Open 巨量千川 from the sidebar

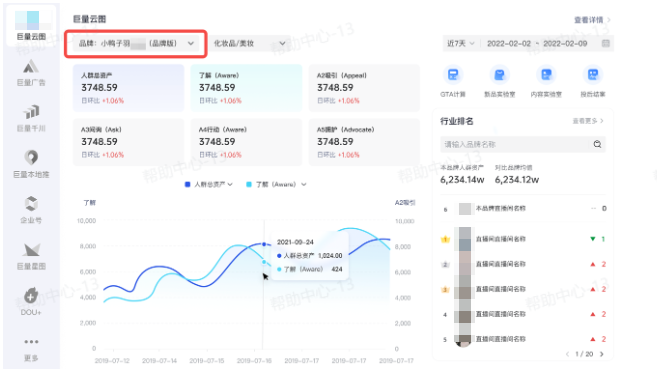(x=31, y=119)
